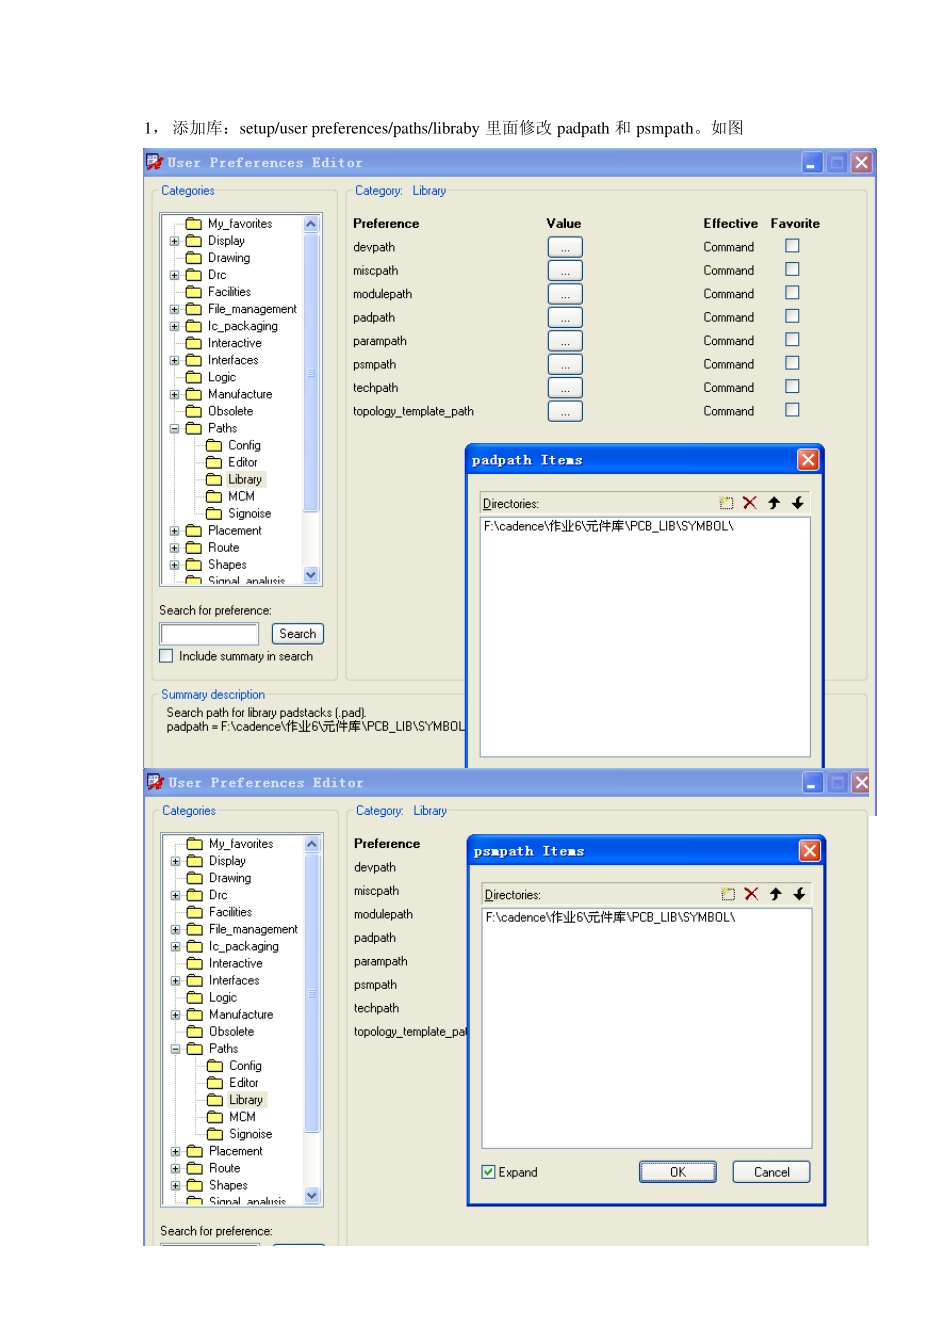Delete directory in psmpath Items dialog
Image resolution: width=950 pixels, height=1344 pixels.
(x=751, y=894)
